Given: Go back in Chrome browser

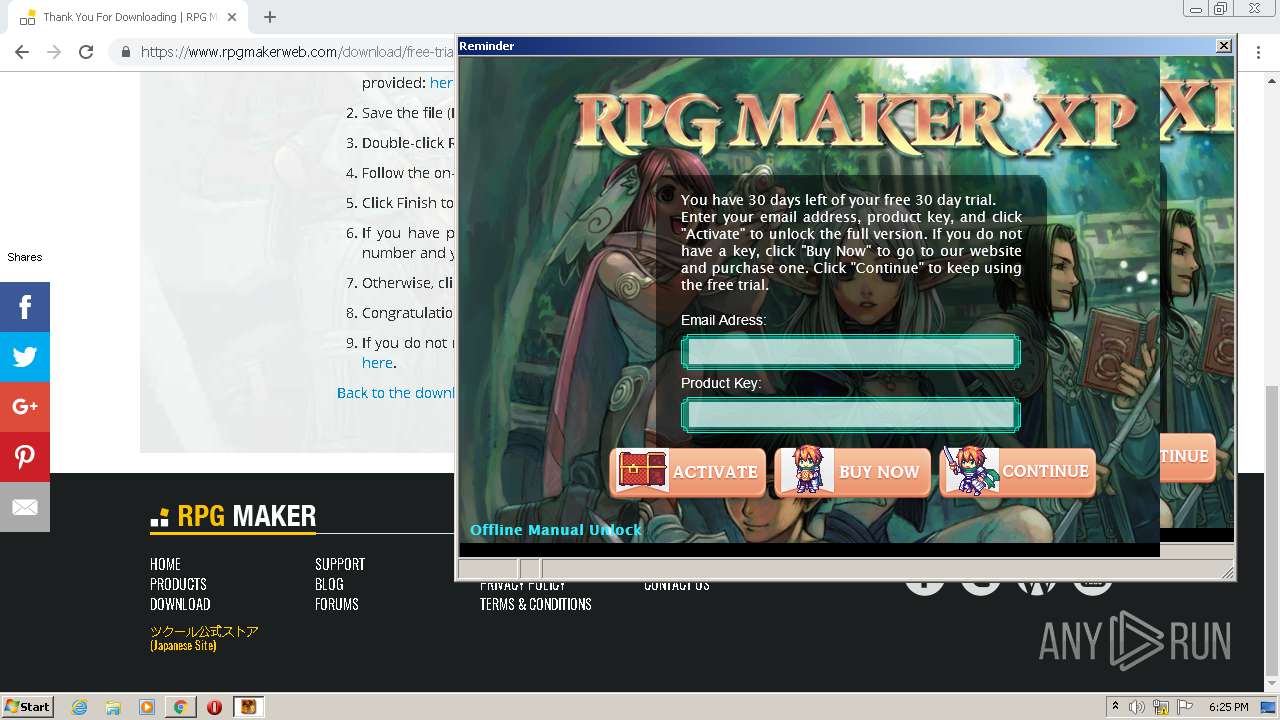Looking at the screenshot, I should click(22, 52).
